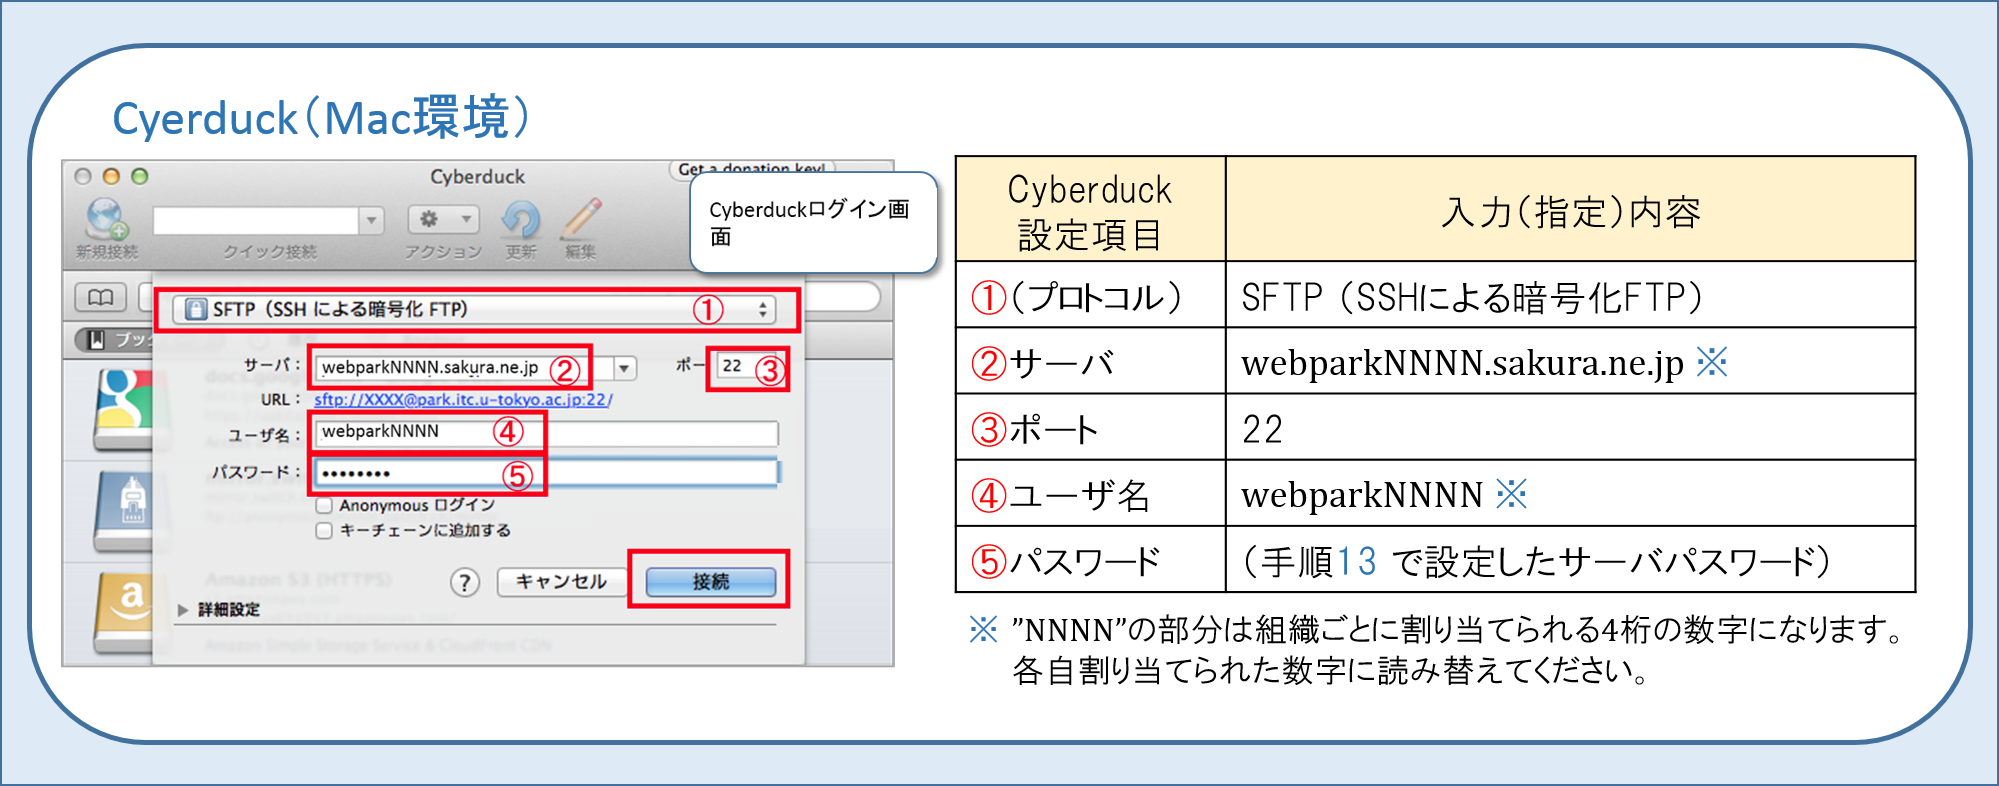This screenshot has height=786, width=1999.
Task: Click the ②サーバ table cell
Action: (x=1090, y=362)
